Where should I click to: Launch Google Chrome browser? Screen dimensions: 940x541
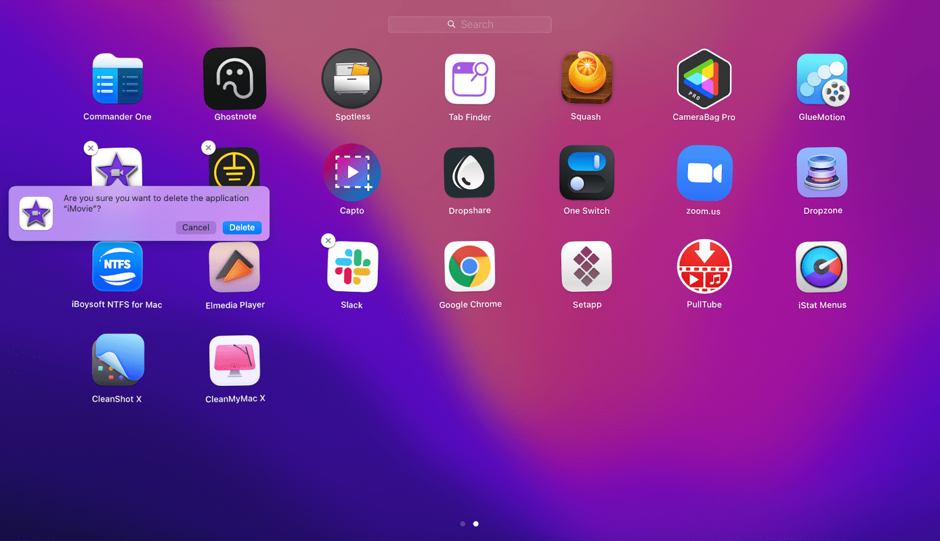pyautogui.click(x=469, y=267)
